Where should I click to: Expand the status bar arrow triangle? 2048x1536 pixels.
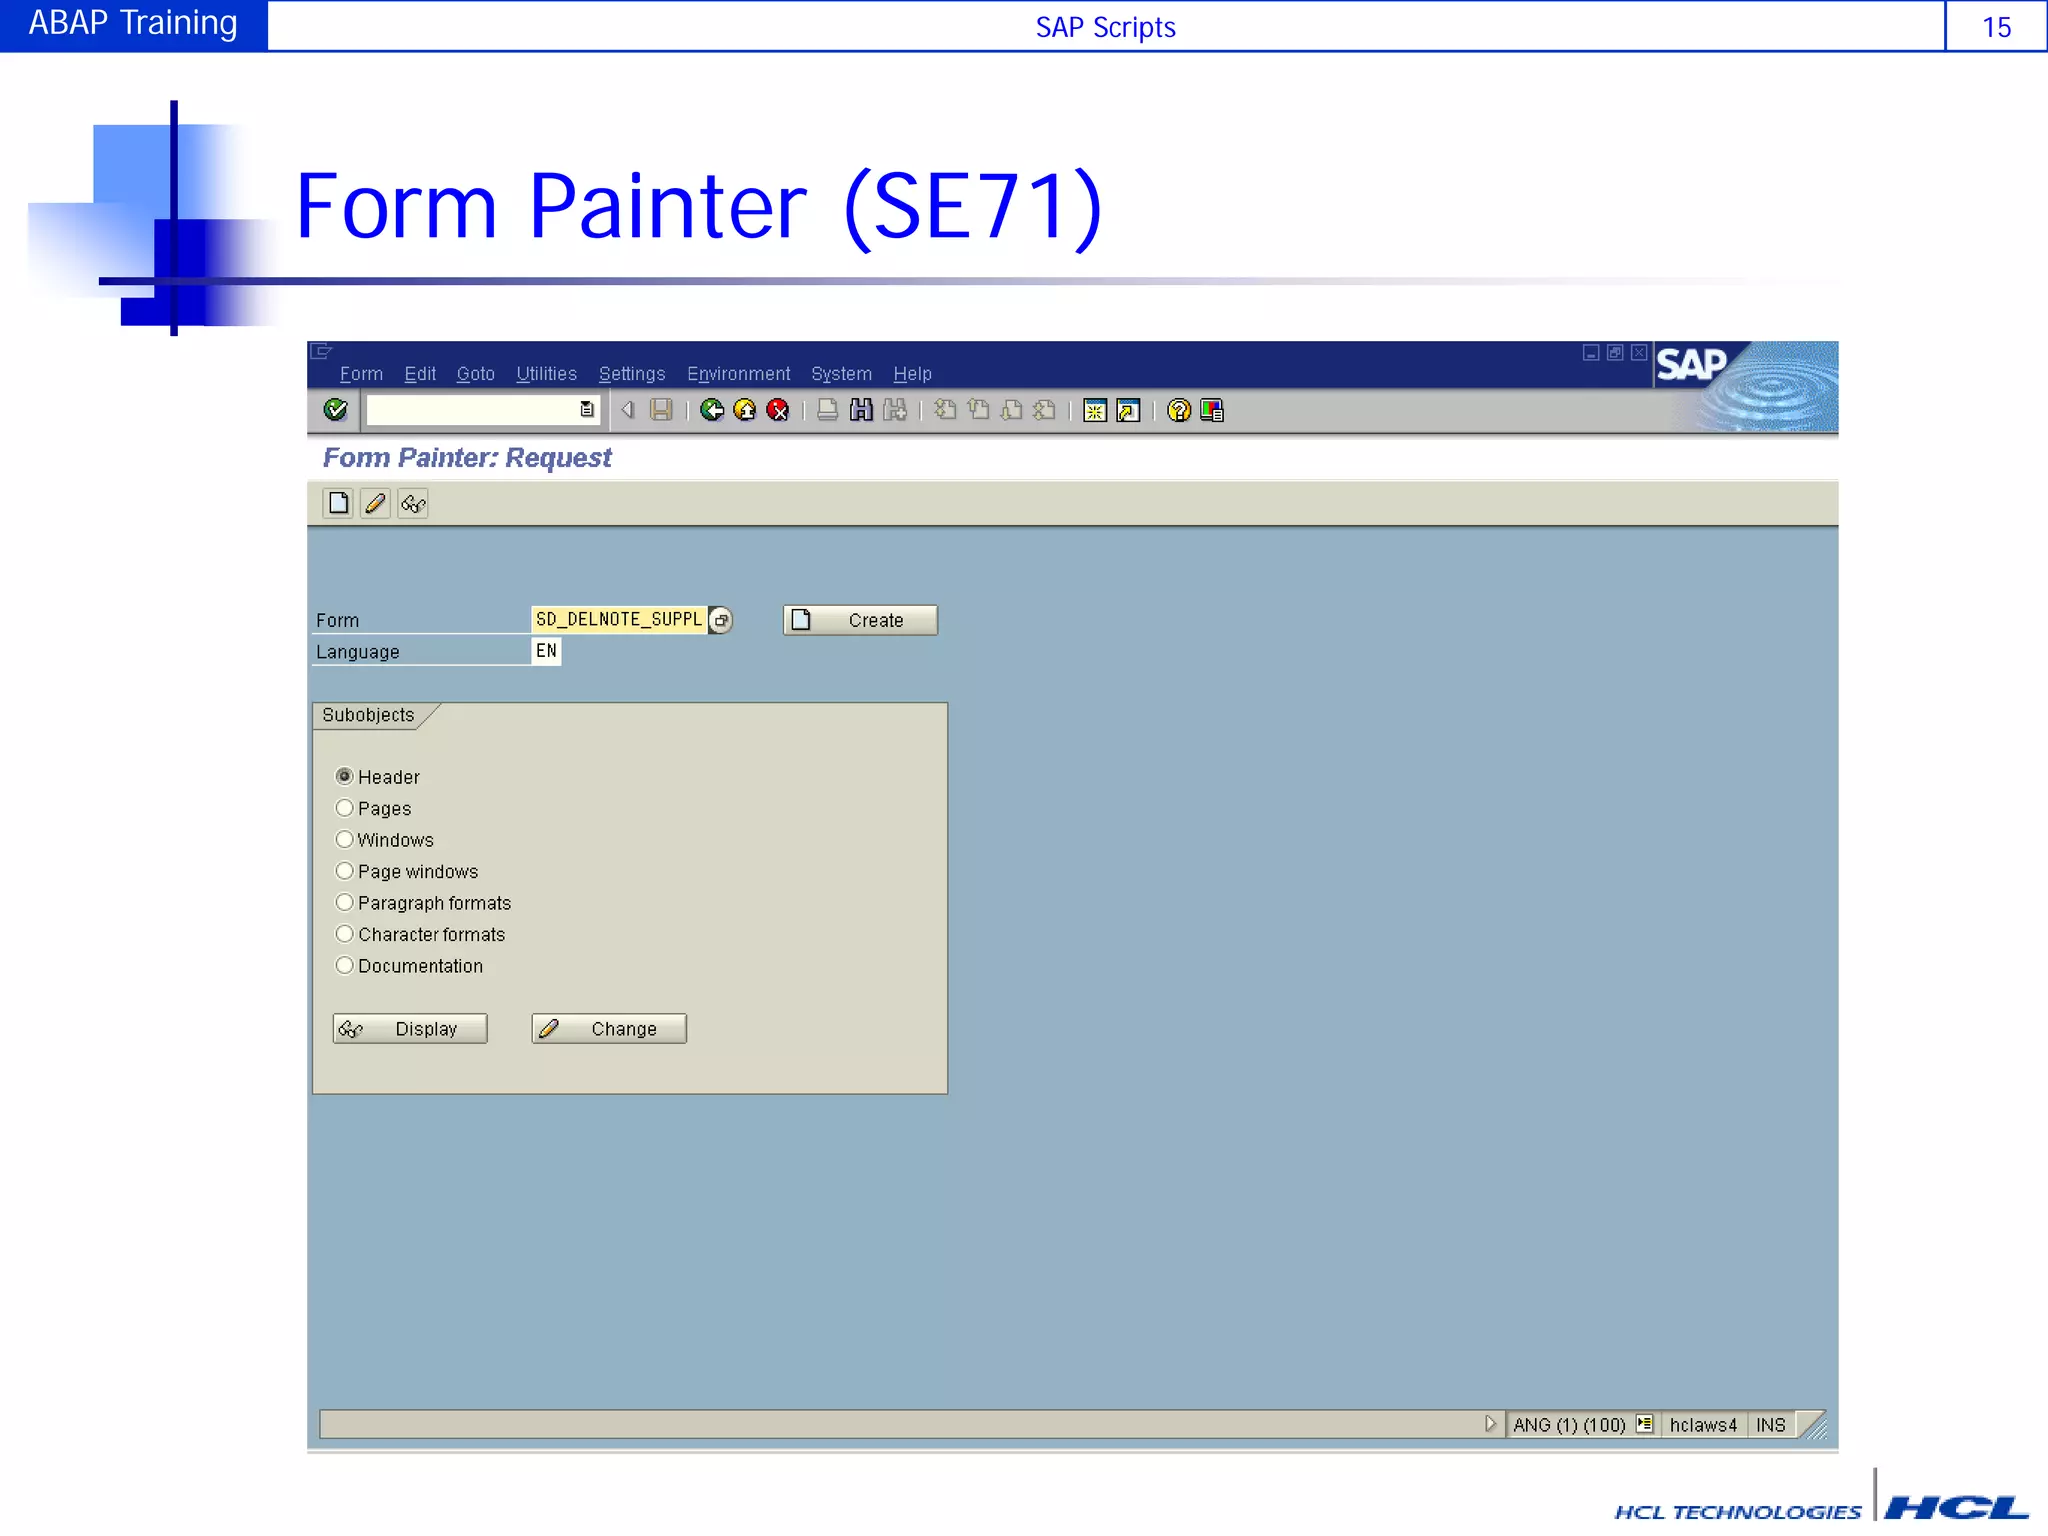click(1490, 1424)
